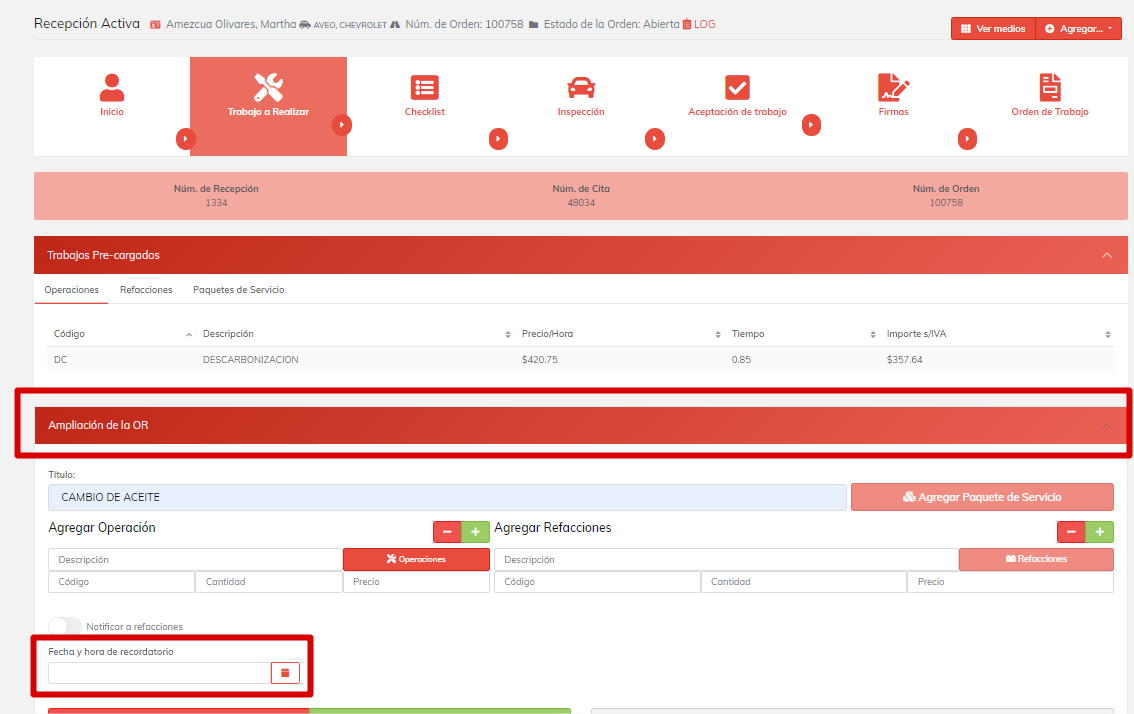Click Agregar Paquete de Servicio button
The height and width of the screenshot is (714, 1134).
pyautogui.click(x=981, y=497)
